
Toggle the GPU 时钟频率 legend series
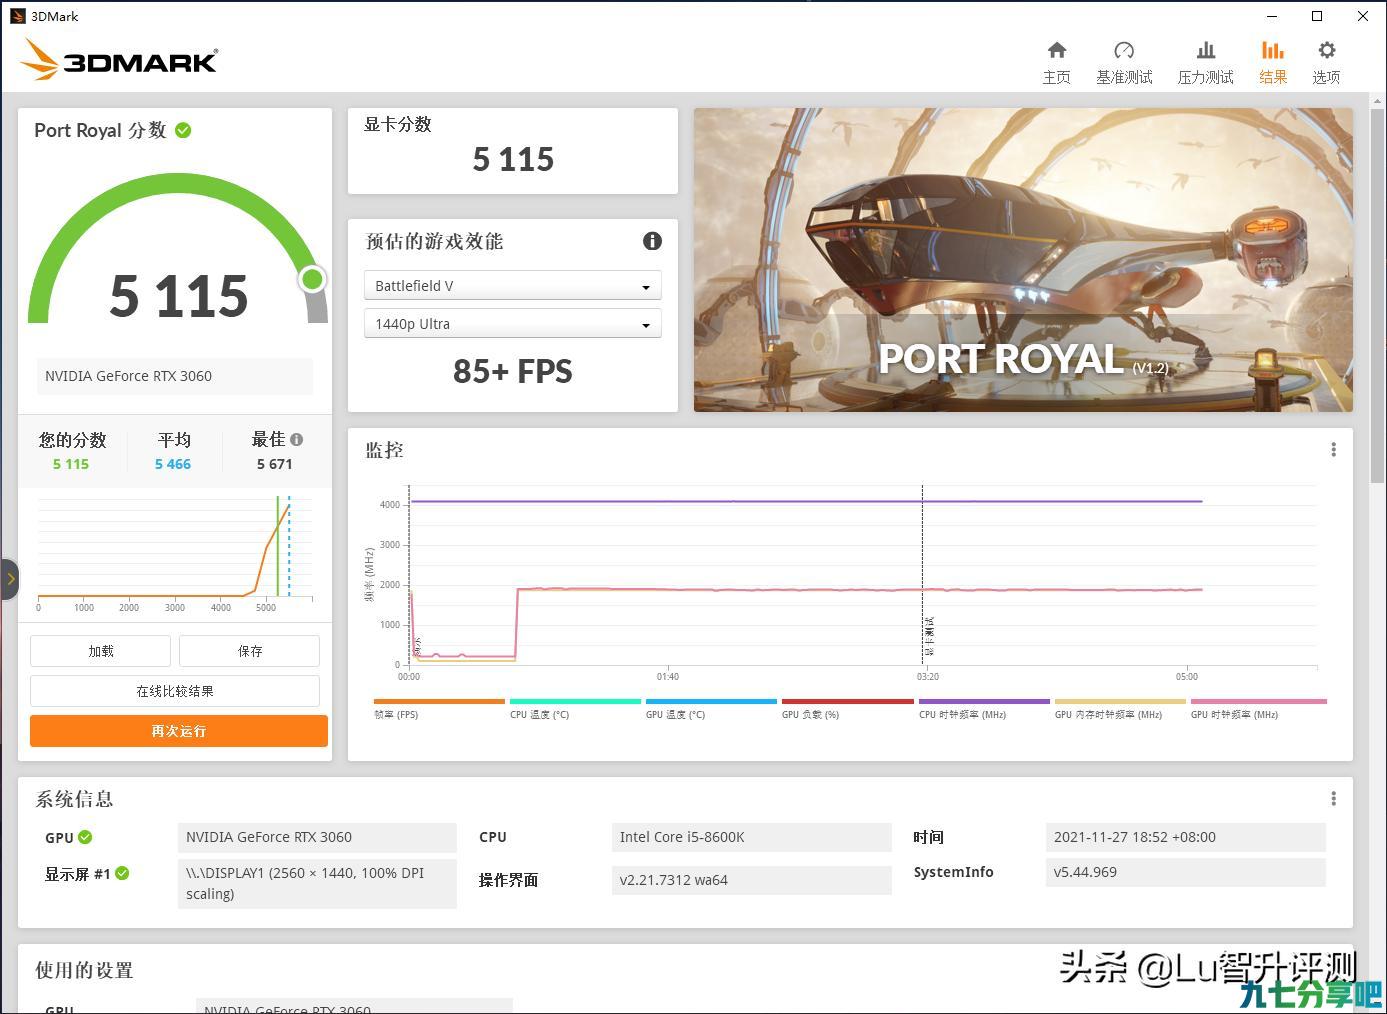pyautogui.click(x=1258, y=708)
